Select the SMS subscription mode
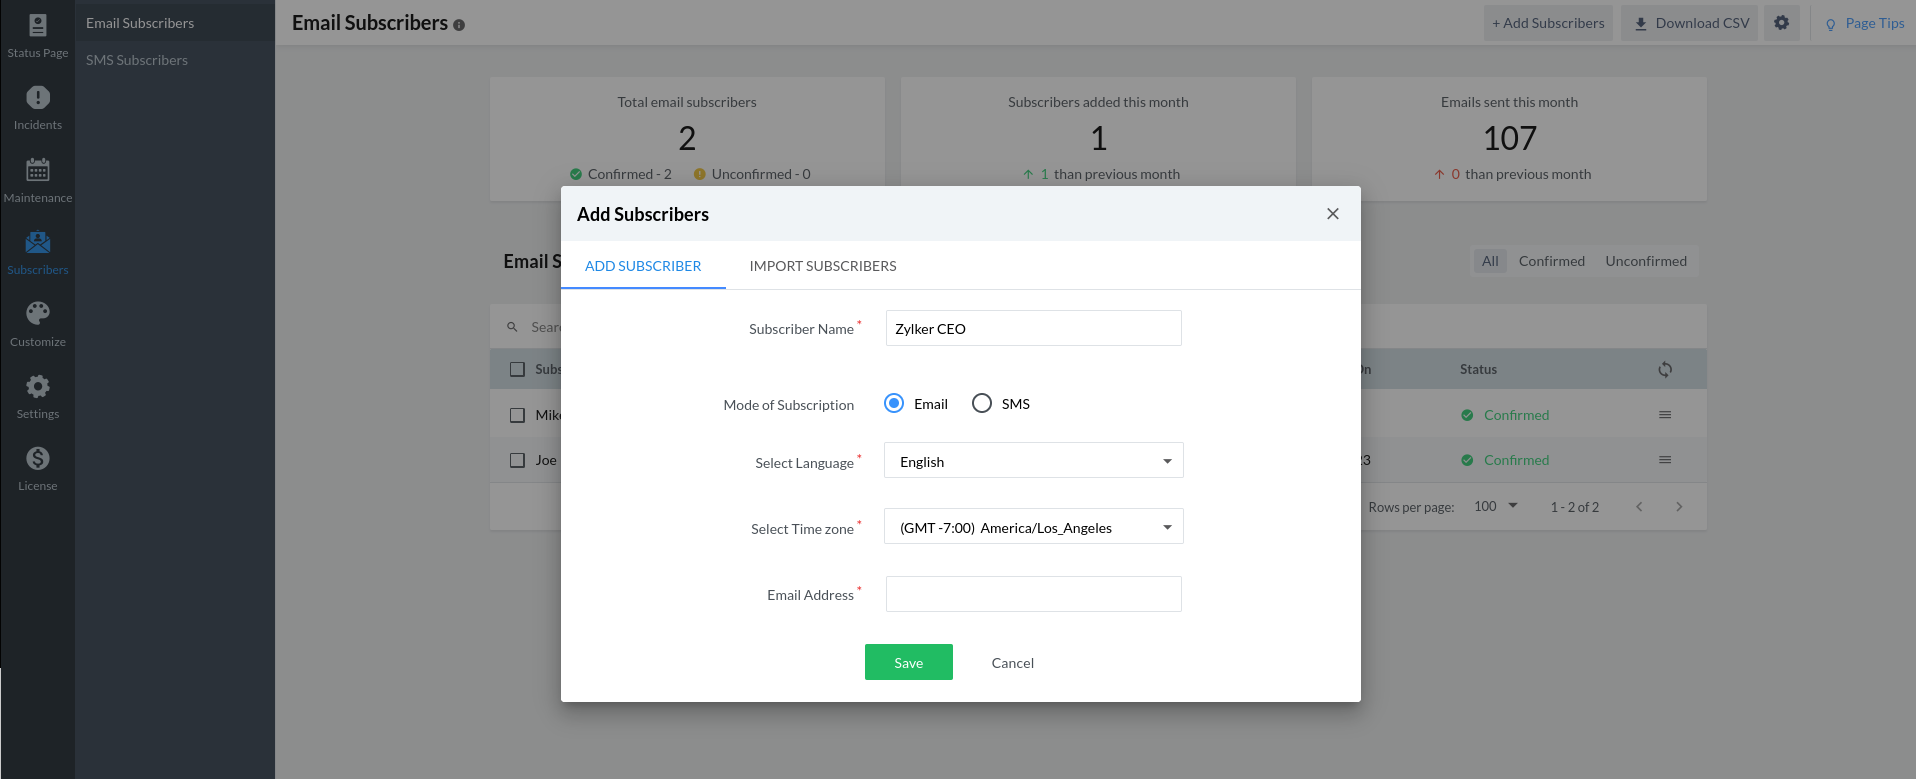 point(982,403)
